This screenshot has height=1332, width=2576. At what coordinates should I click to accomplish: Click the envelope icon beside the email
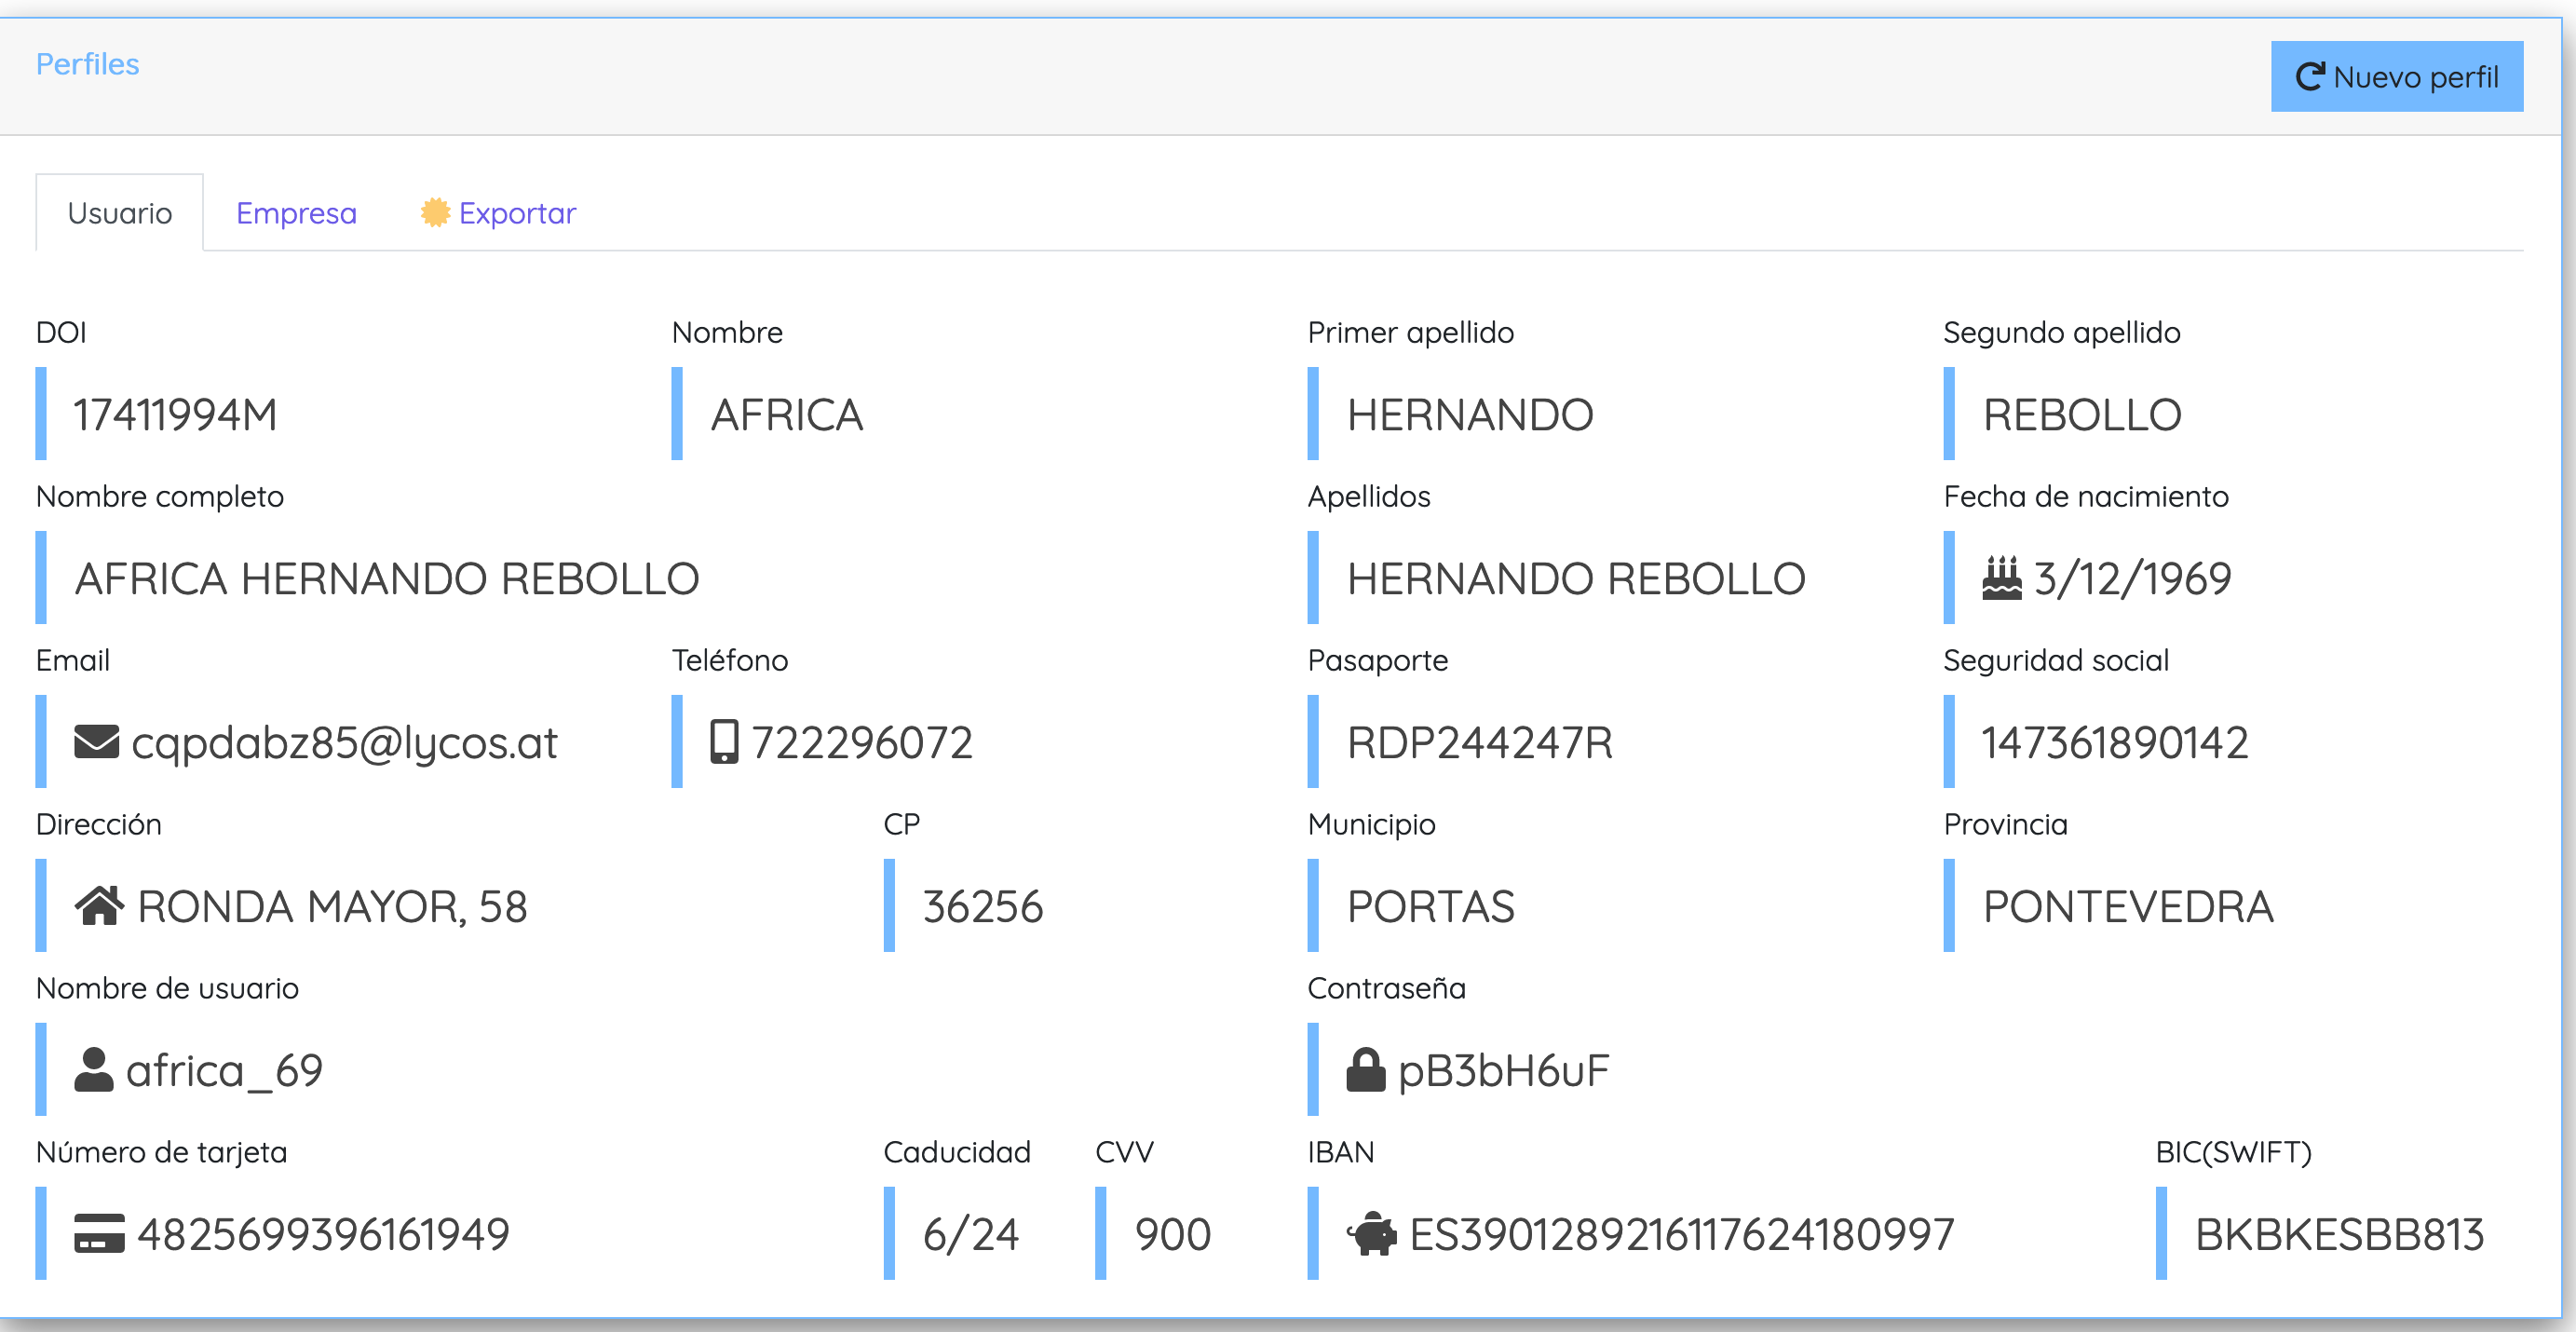click(97, 742)
